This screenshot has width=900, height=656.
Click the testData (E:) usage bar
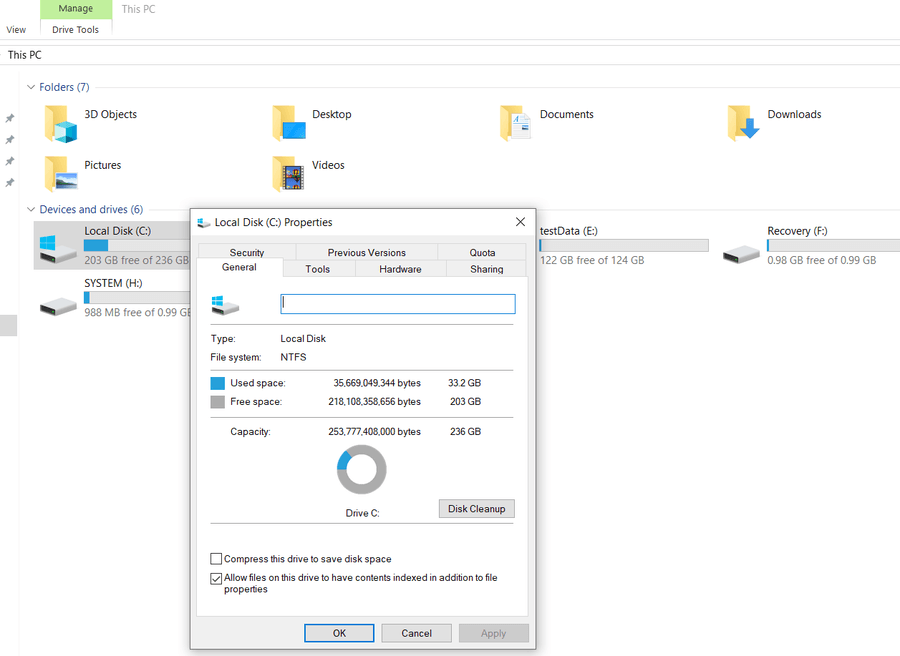pyautogui.click(x=624, y=246)
